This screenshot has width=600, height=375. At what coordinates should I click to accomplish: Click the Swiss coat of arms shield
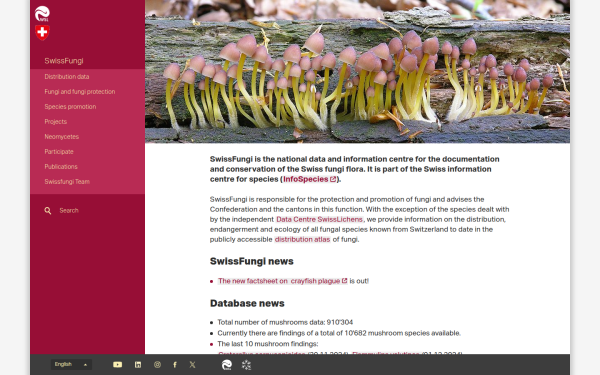point(42,33)
